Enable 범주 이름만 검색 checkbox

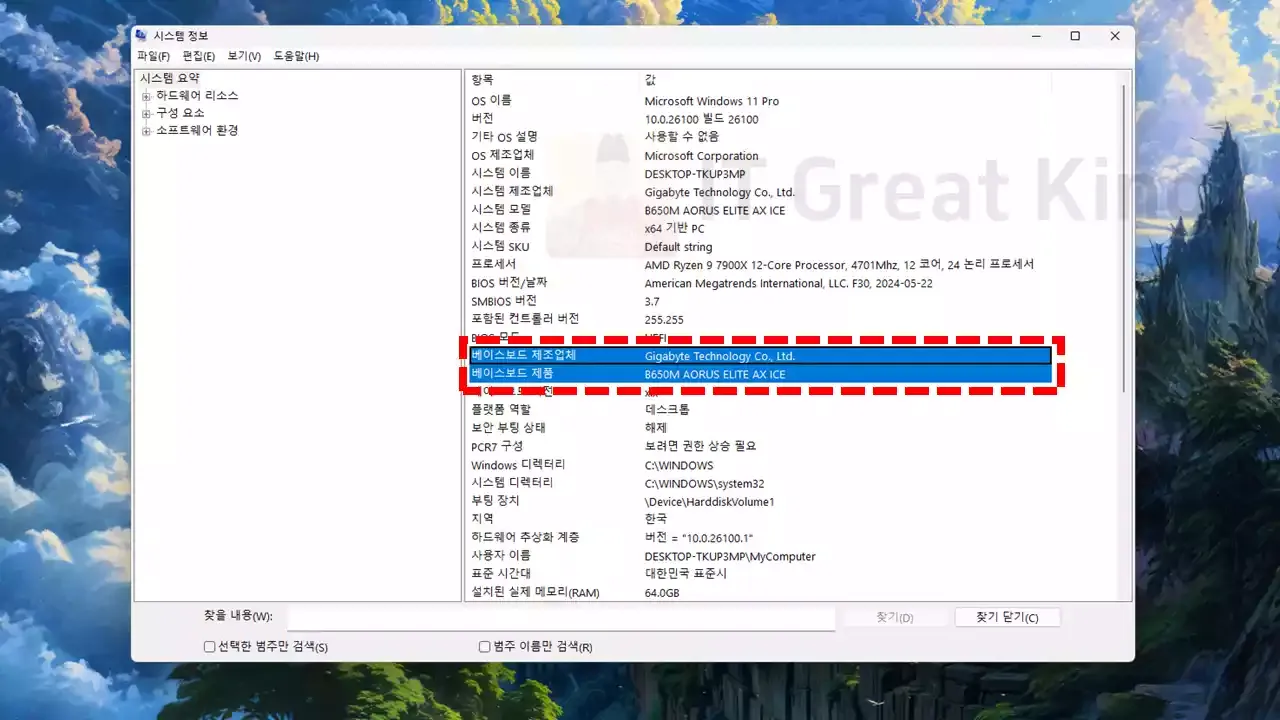click(485, 647)
